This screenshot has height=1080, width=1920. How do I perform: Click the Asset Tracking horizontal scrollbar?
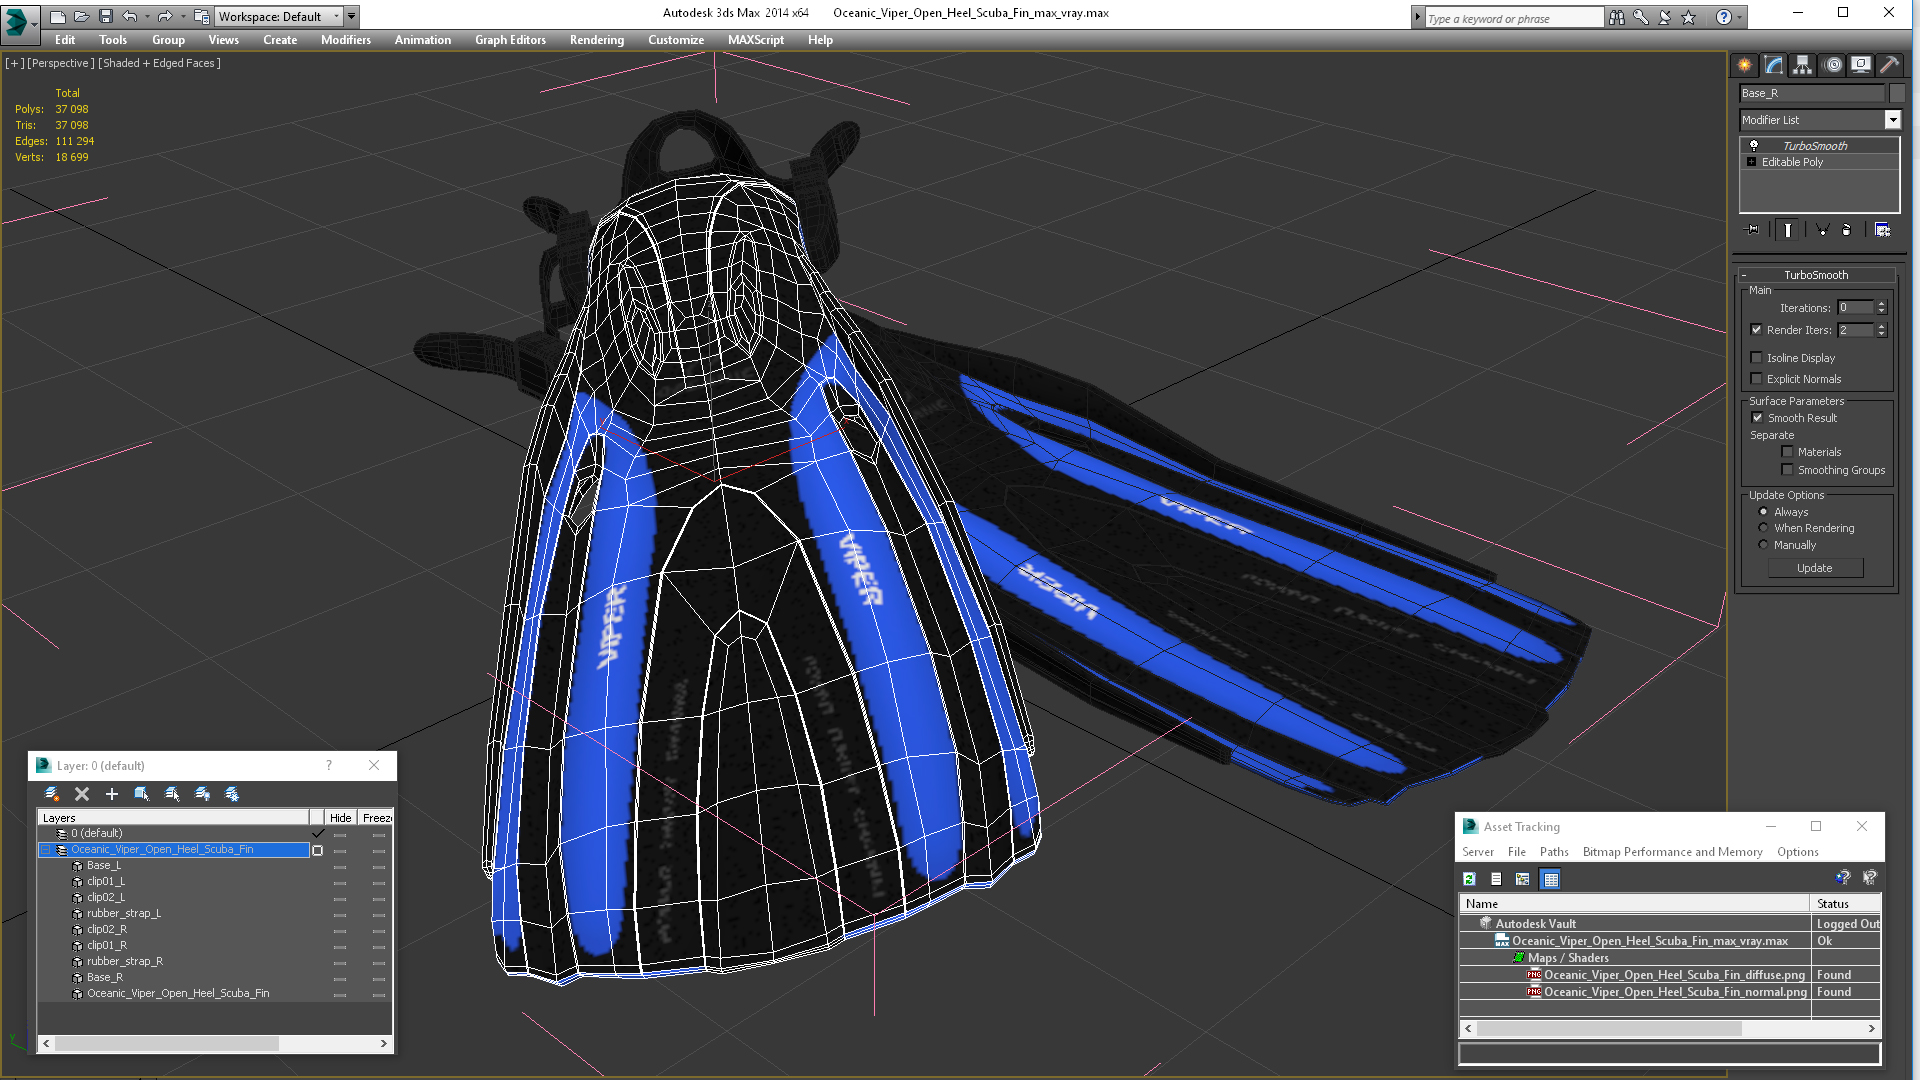1670,1028
